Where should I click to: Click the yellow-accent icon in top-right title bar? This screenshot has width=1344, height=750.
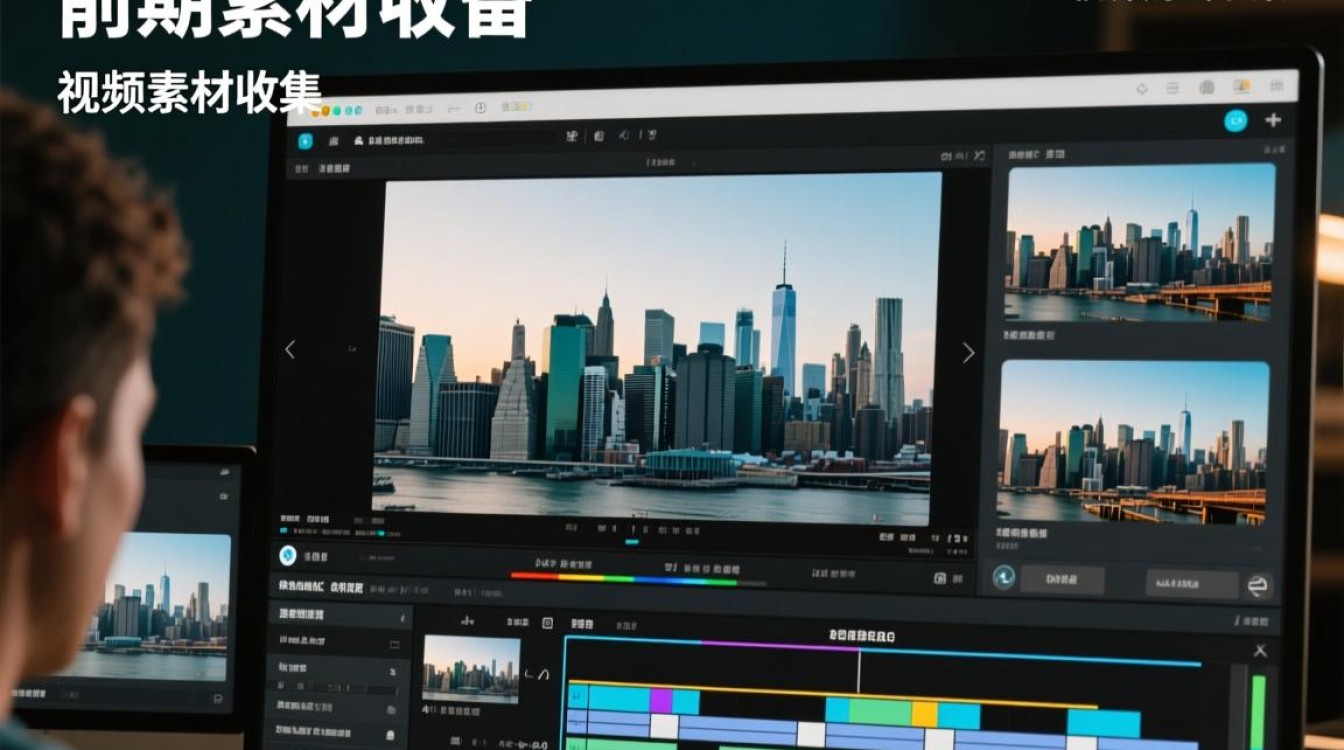tap(1241, 87)
